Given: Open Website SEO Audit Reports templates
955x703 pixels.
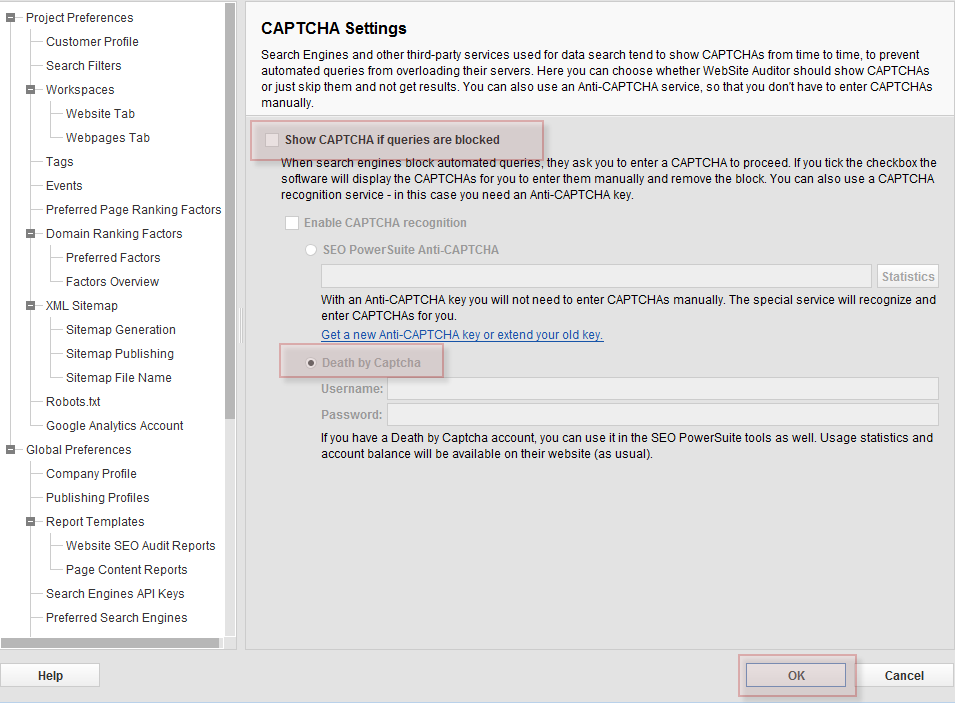Looking at the screenshot, I should (141, 546).
